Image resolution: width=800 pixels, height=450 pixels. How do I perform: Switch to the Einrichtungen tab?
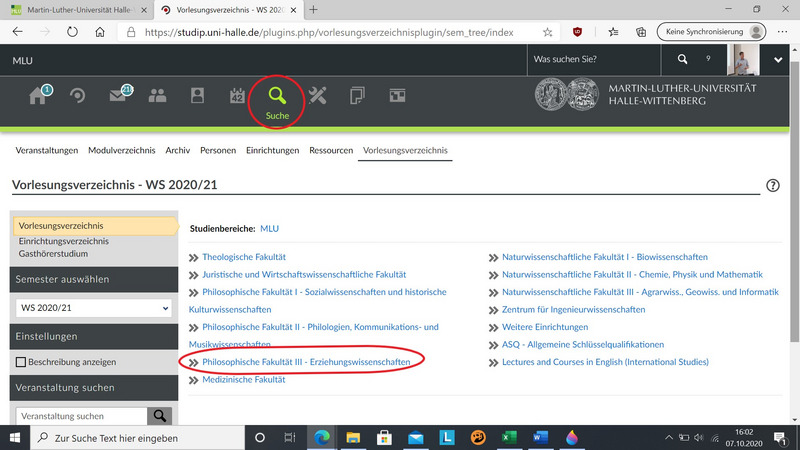(x=272, y=150)
